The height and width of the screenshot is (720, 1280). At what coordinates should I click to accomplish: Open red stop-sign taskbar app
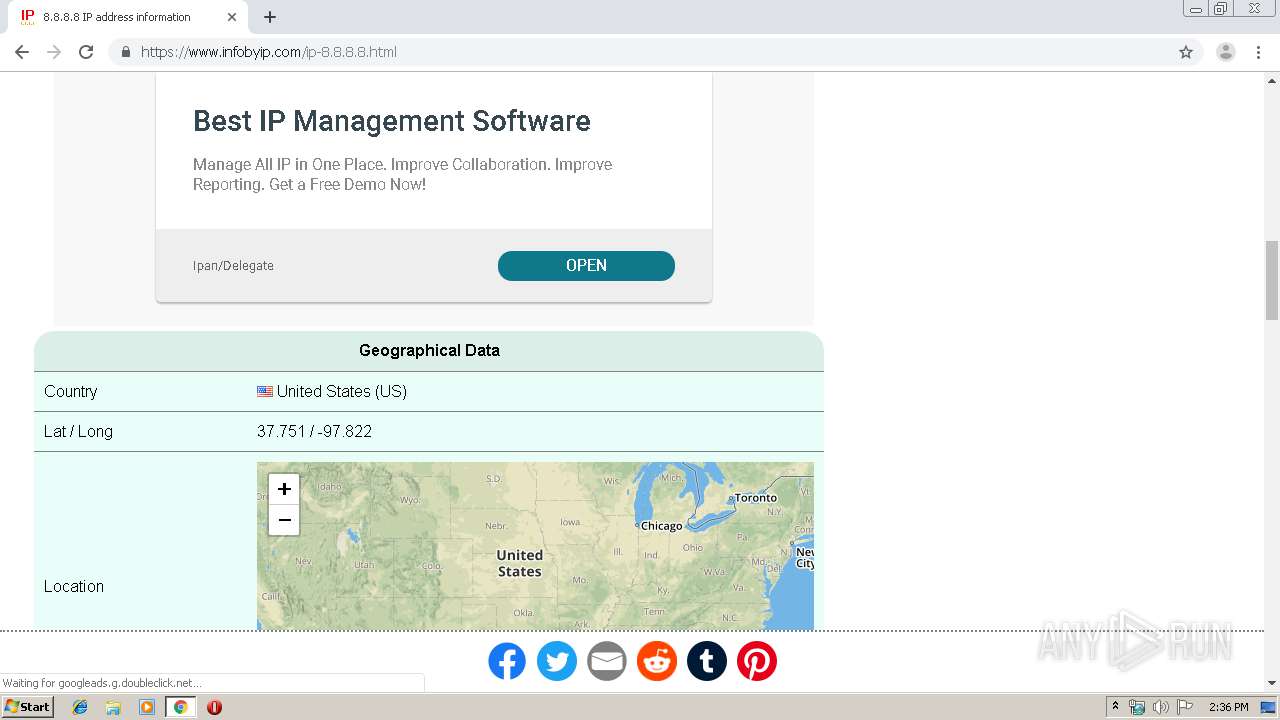coord(214,707)
